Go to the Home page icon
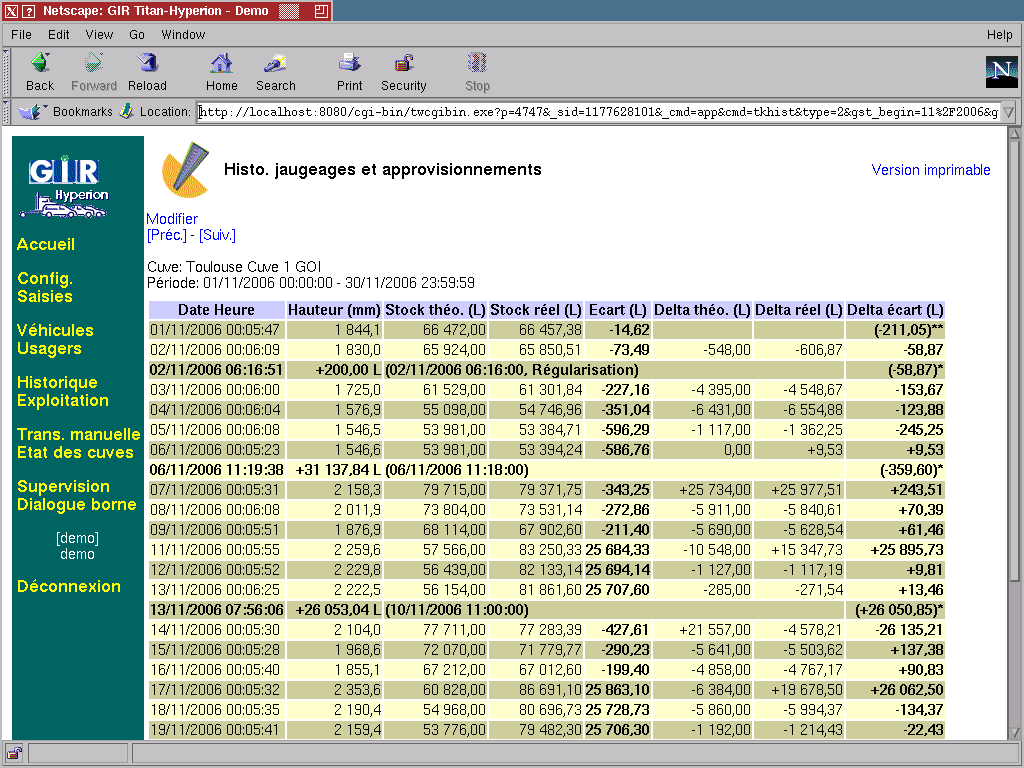Image resolution: width=1024 pixels, height=768 pixels. [221, 63]
